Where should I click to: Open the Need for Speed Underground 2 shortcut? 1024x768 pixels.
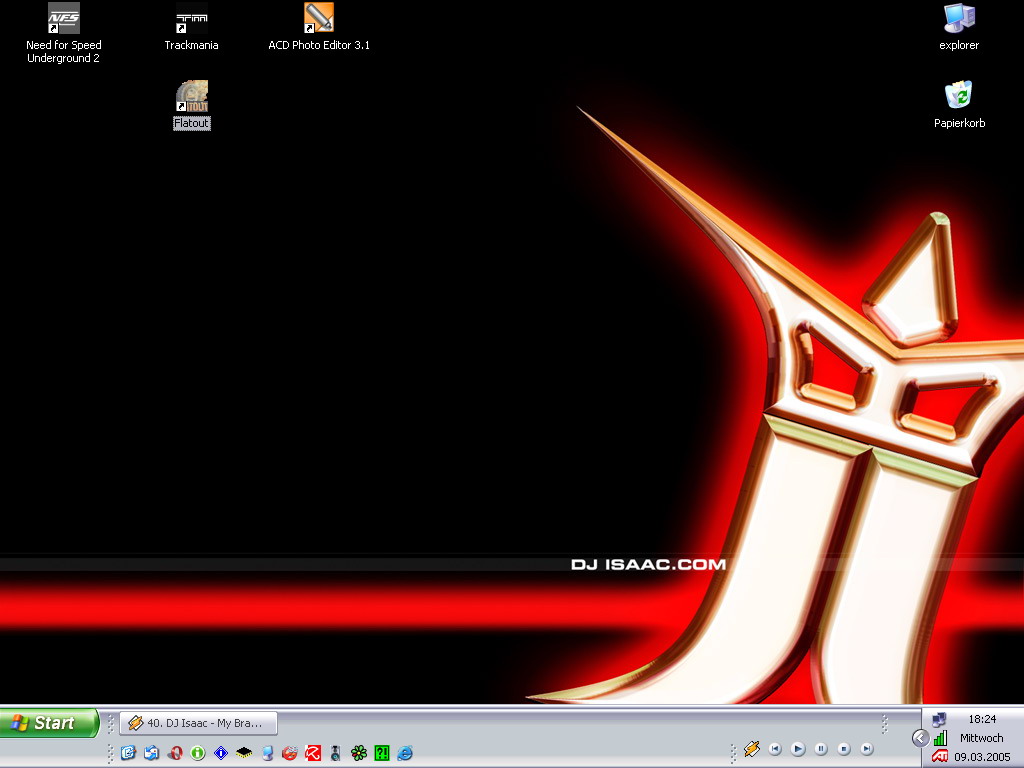click(x=63, y=33)
